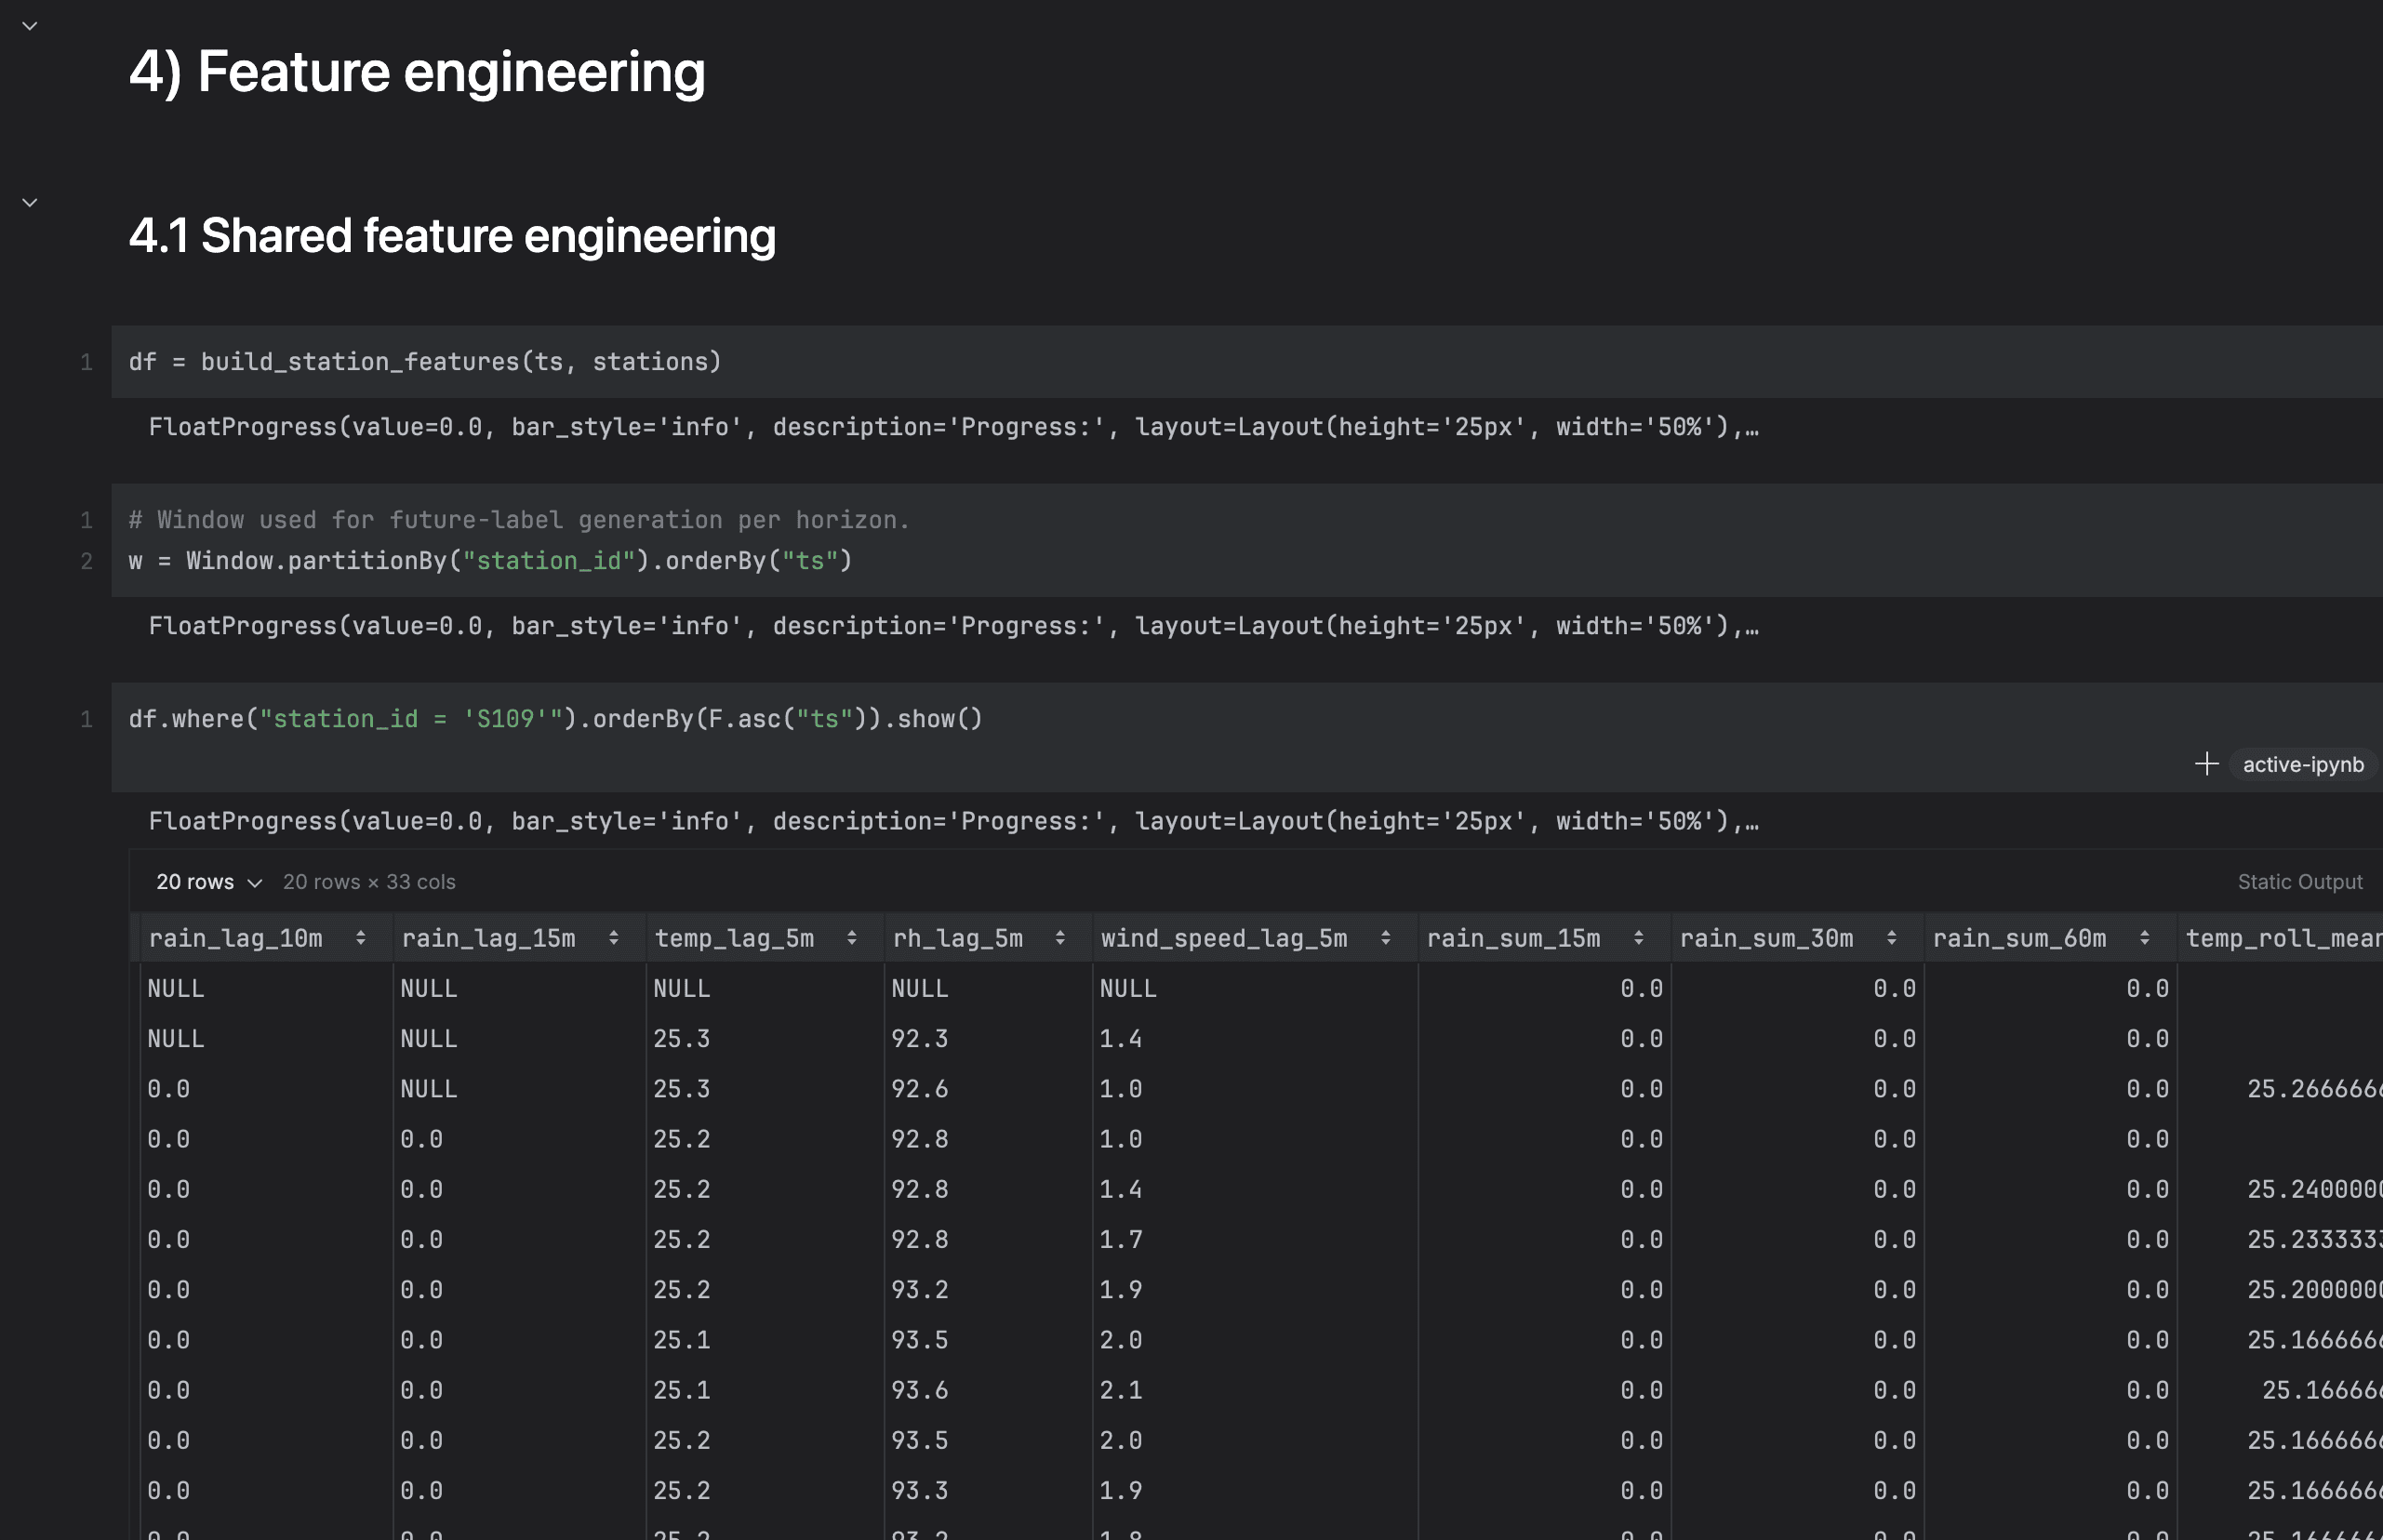Screen dimensions: 2383x1540
Task: Click the sort icon on wind_speed_lag_5m column
Action: (1385, 937)
